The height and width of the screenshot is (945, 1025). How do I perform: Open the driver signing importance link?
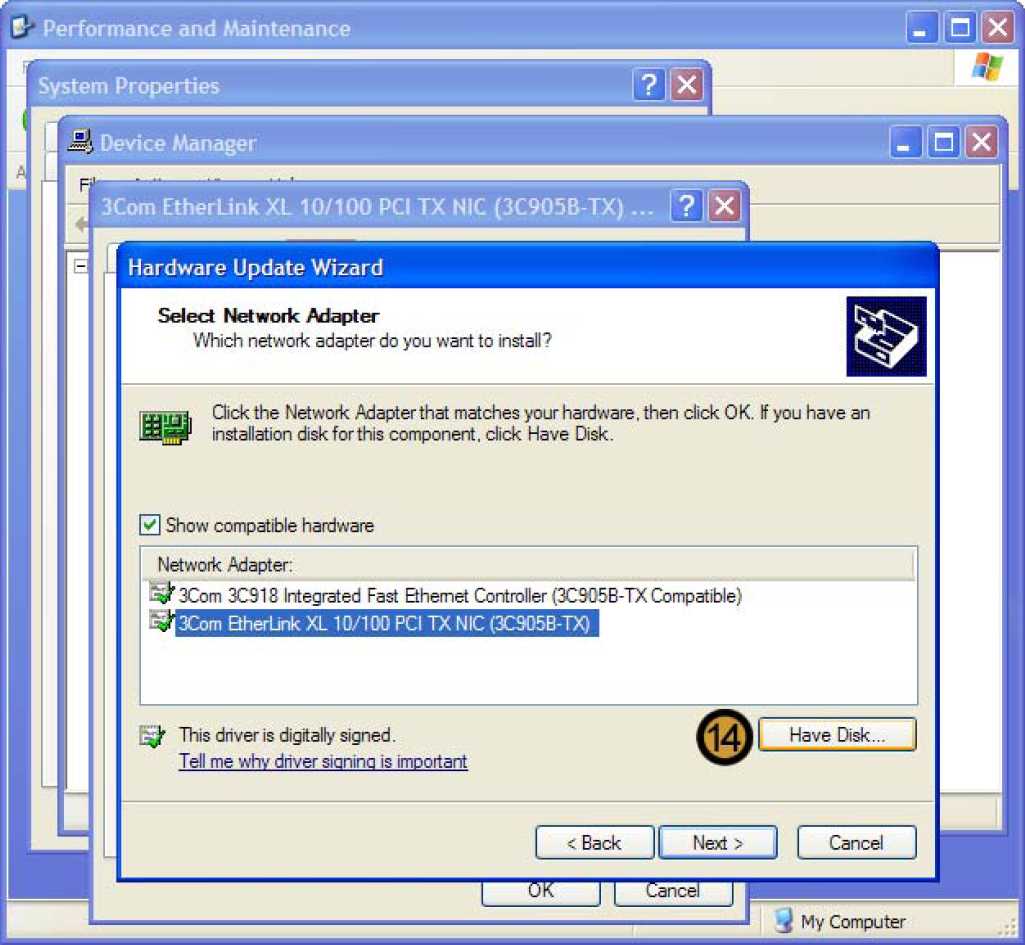(323, 761)
